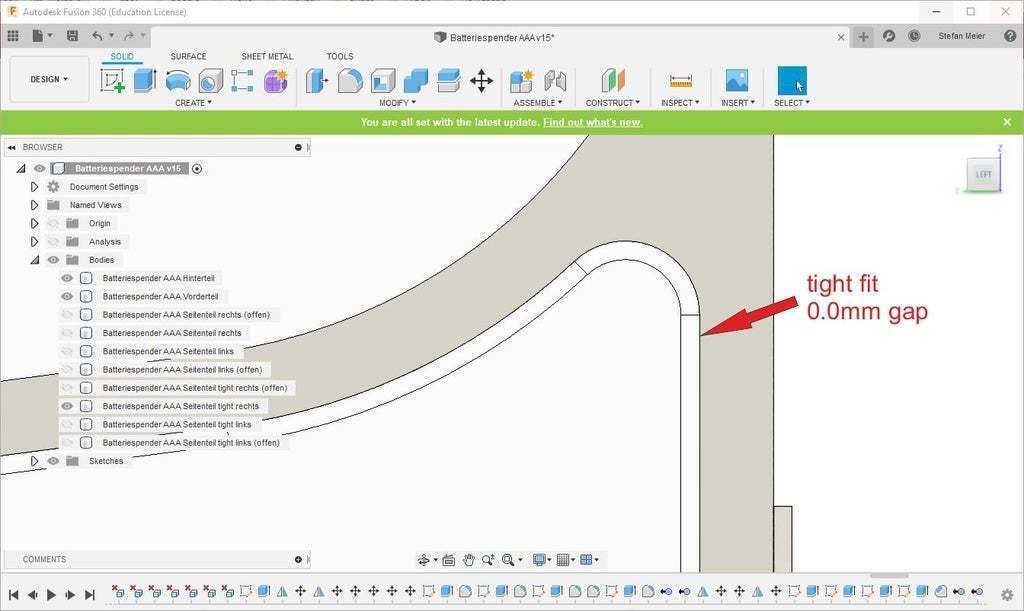The height and width of the screenshot is (611, 1024).
Task: Collapse the BROWSER panel arrows
Action: pyautogui.click(x=11, y=148)
